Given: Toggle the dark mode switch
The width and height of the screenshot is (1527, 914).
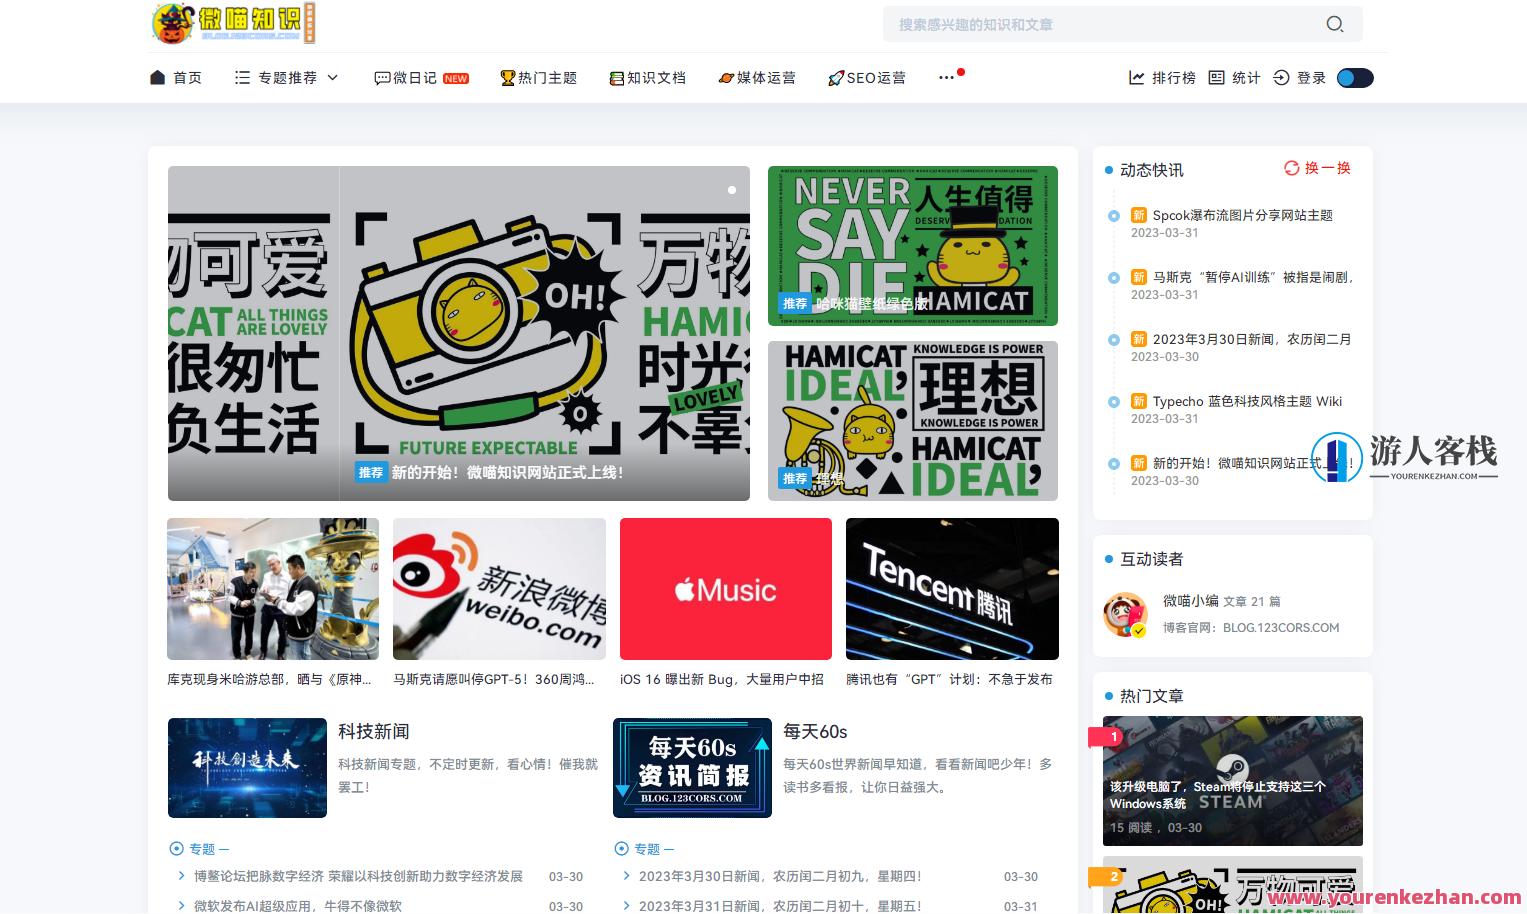Looking at the screenshot, I should tap(1355, 77).
